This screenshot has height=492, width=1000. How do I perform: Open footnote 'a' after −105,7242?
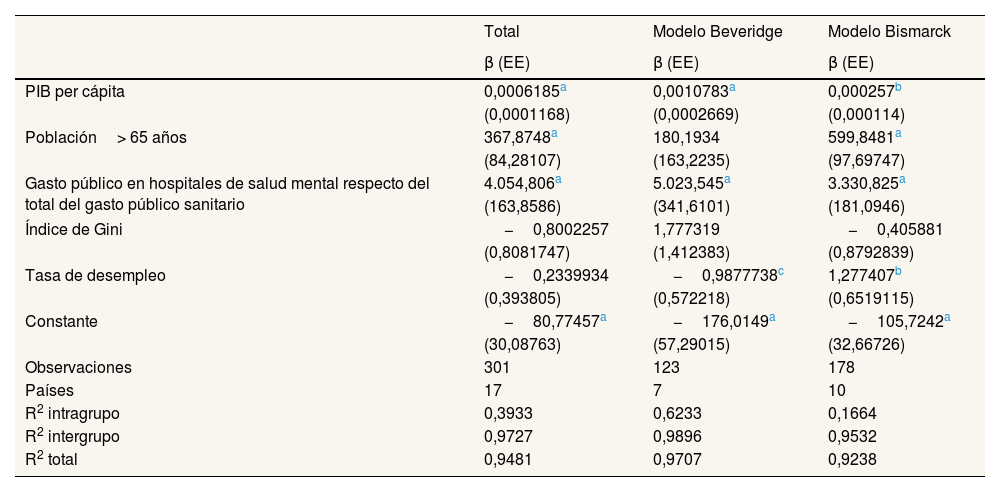tap(947, 317)
